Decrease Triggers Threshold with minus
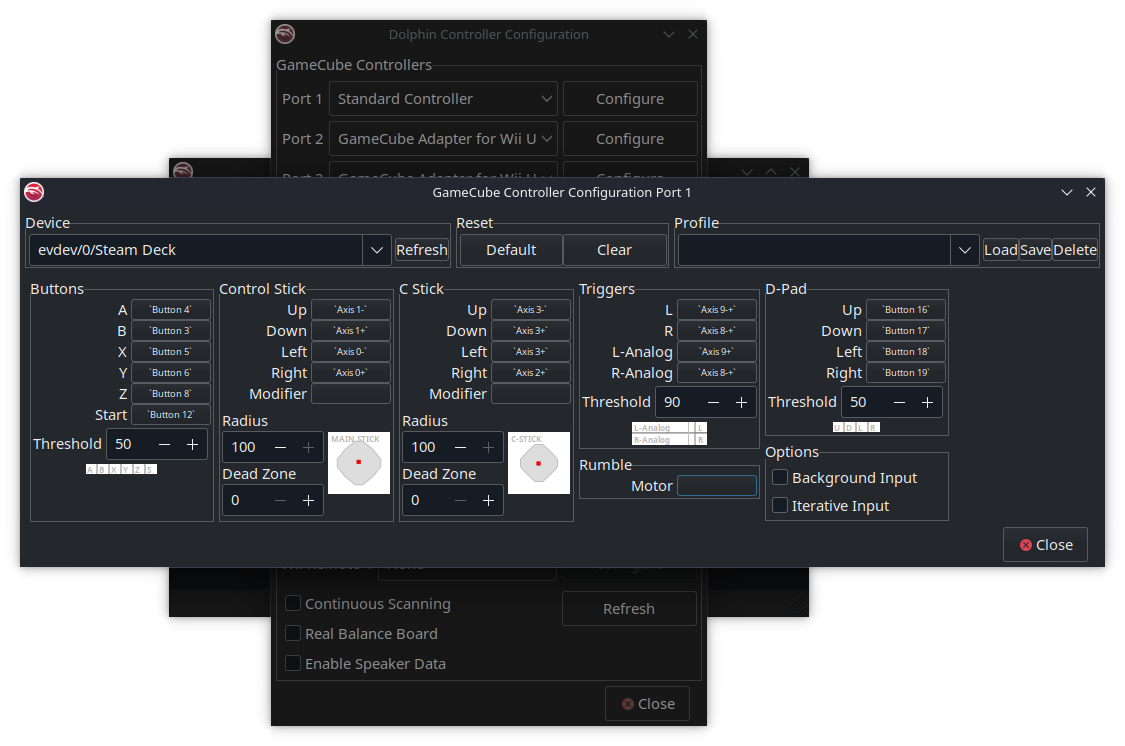Image resolution: width=1125 pixels, height=746 pixels. (x=713, y=402)
